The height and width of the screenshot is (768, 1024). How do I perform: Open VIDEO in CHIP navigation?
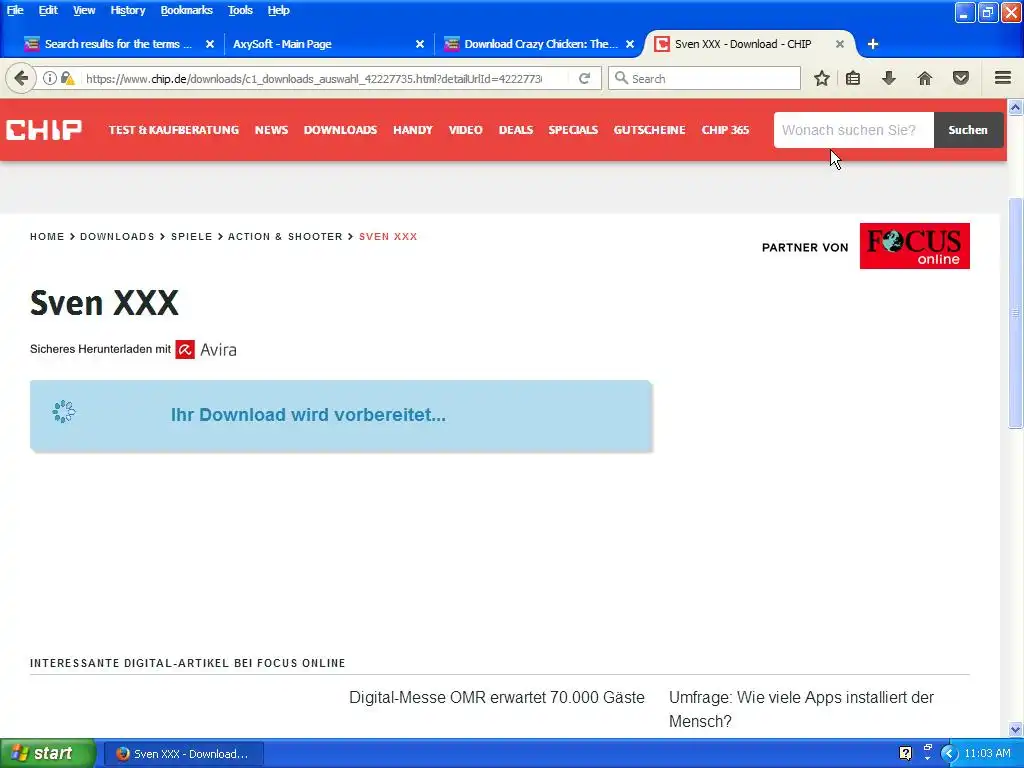click(x=466, y=130)
